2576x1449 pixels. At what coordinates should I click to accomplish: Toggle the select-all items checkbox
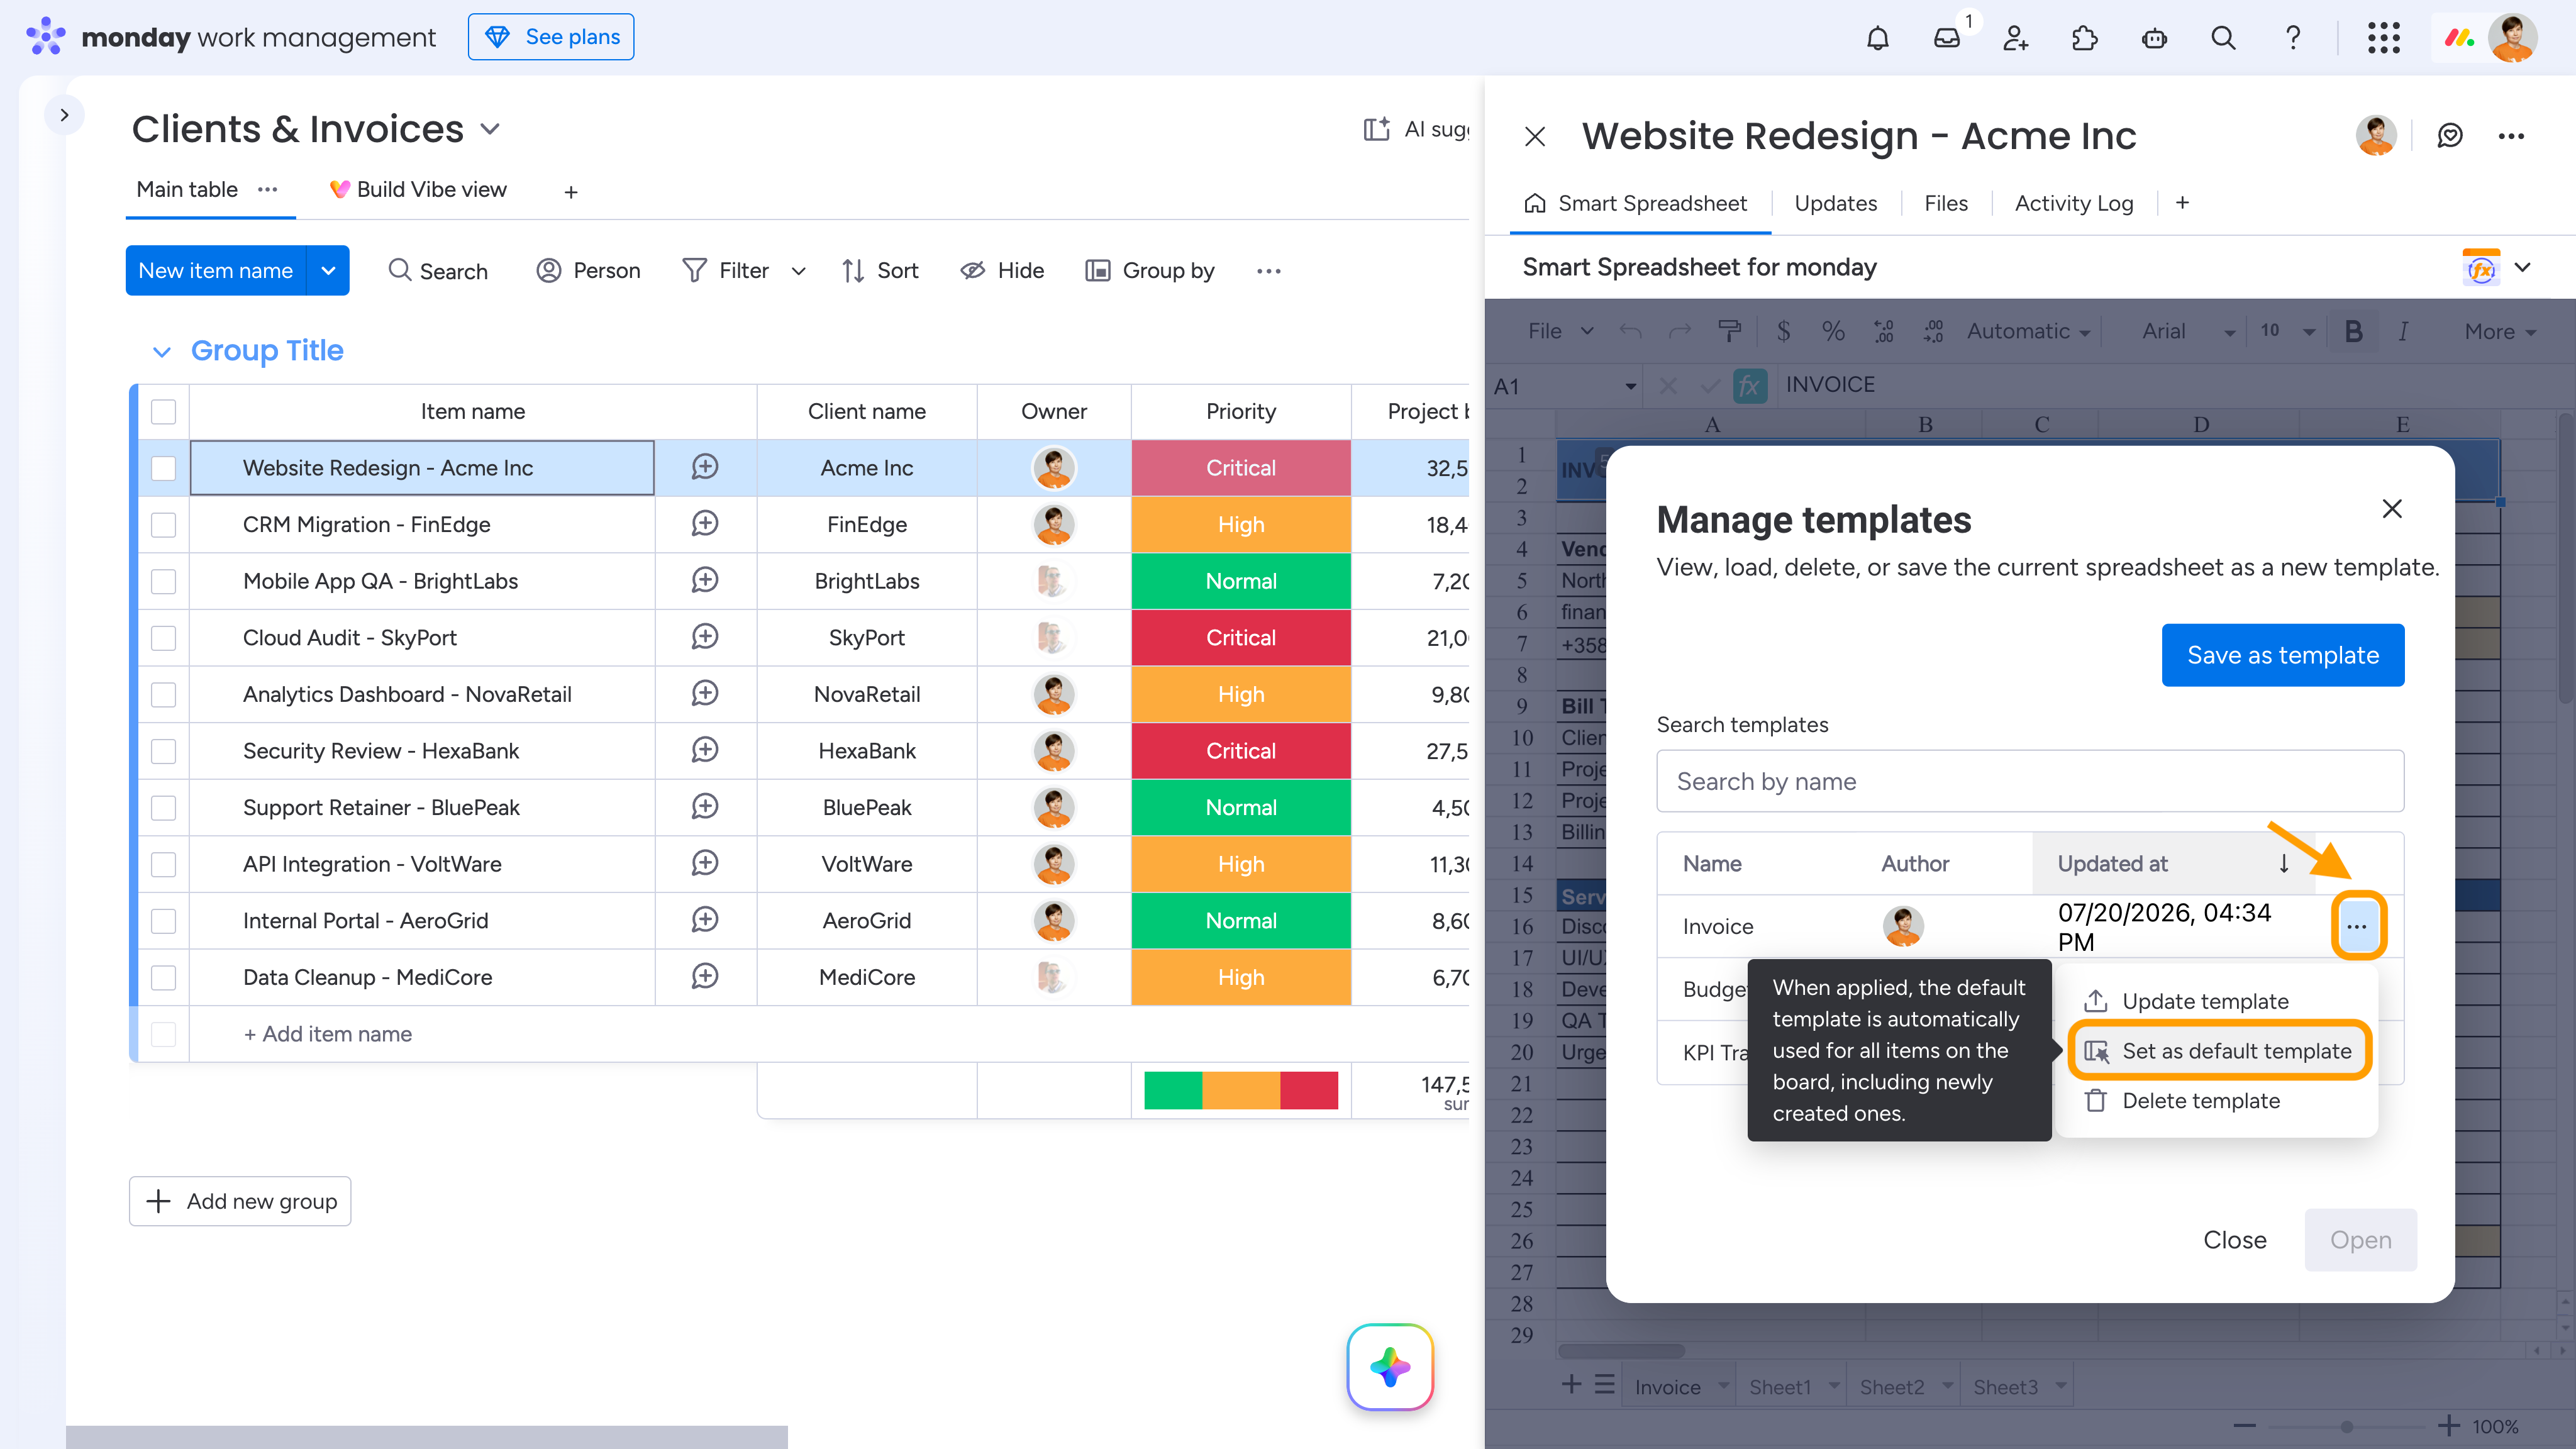pyautogui.click(x=163, y=412)
